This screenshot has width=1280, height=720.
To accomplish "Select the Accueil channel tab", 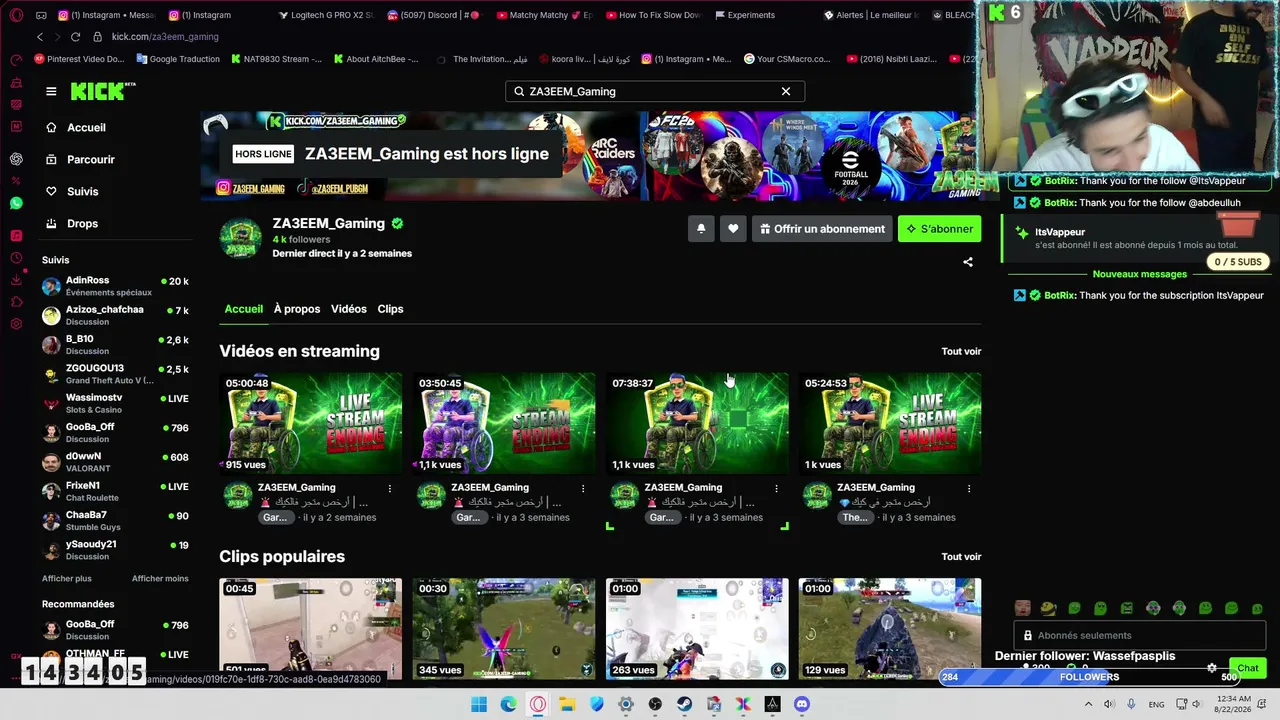I will (243, 309).
